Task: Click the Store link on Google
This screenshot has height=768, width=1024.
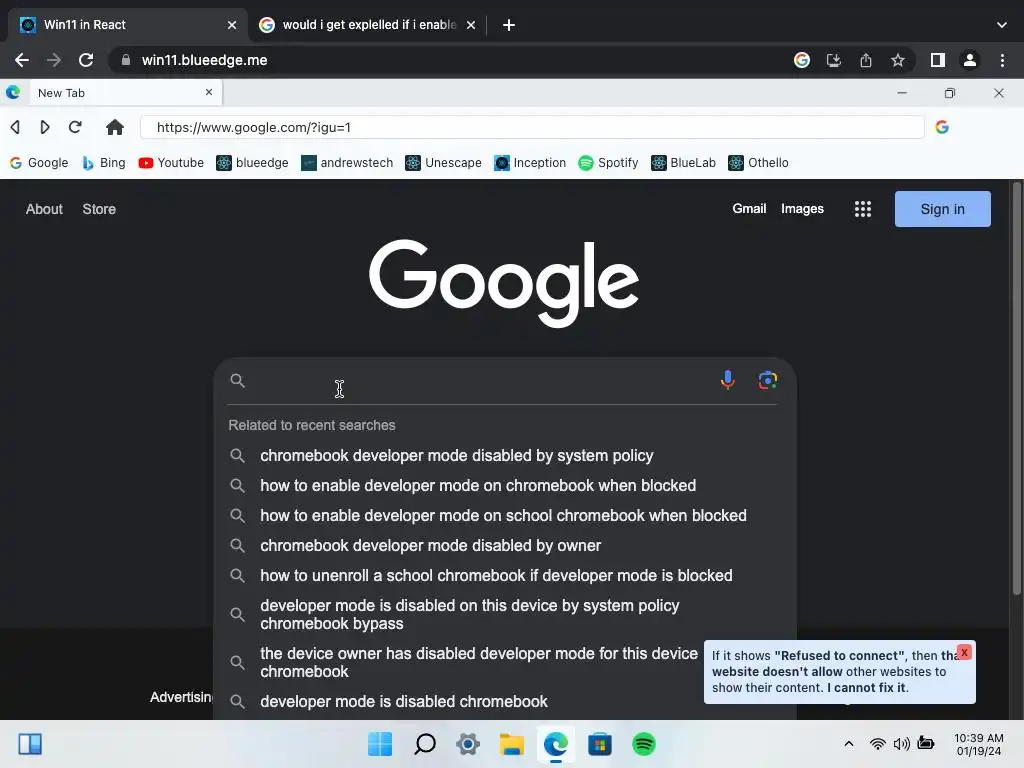Action: 99,209
